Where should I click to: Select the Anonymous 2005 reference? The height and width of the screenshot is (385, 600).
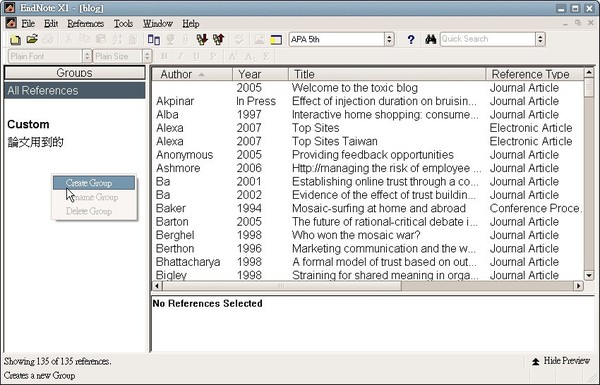point(368,155)
